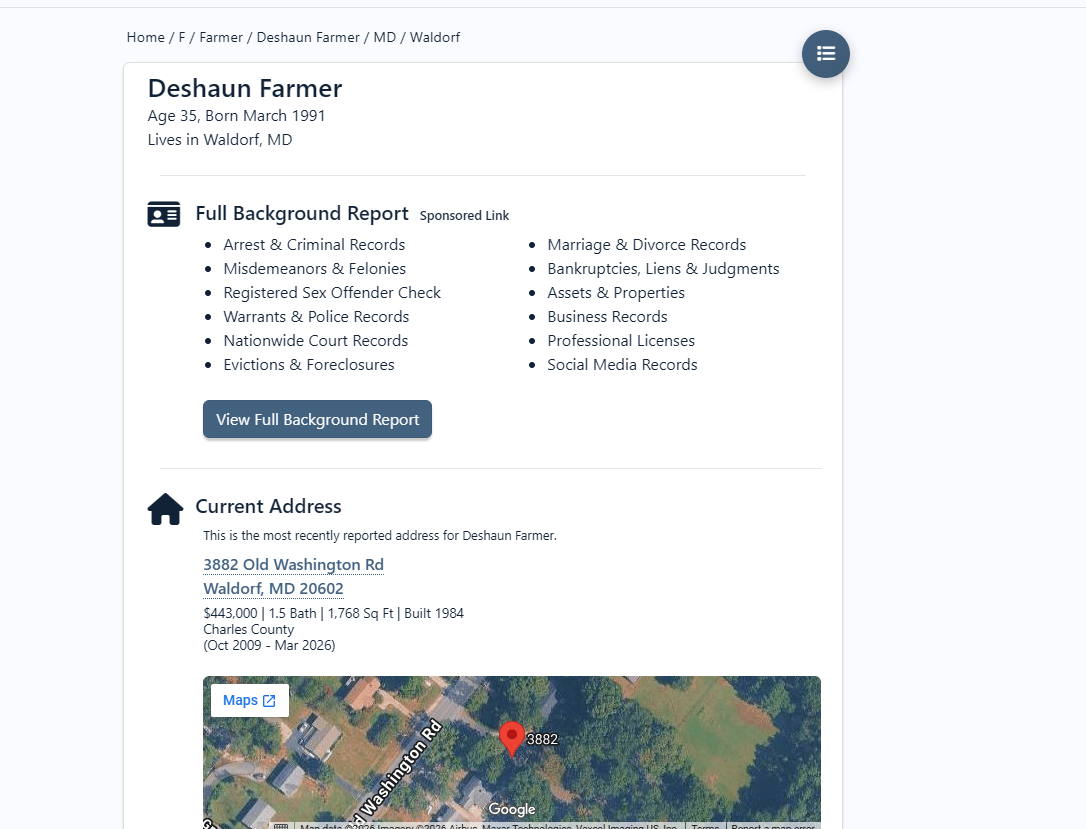The width and height of the screenshot is (1086, 829).
Task: Click the Lives in Waldorf, MD text
Action: [x=220, y=140]
